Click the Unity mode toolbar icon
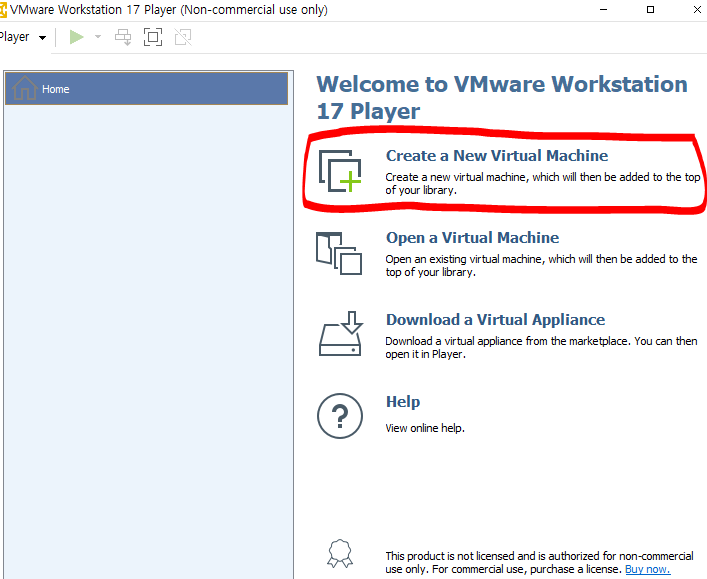The width and height of the screenshot is (707, 579). click(x=183, y=37)
